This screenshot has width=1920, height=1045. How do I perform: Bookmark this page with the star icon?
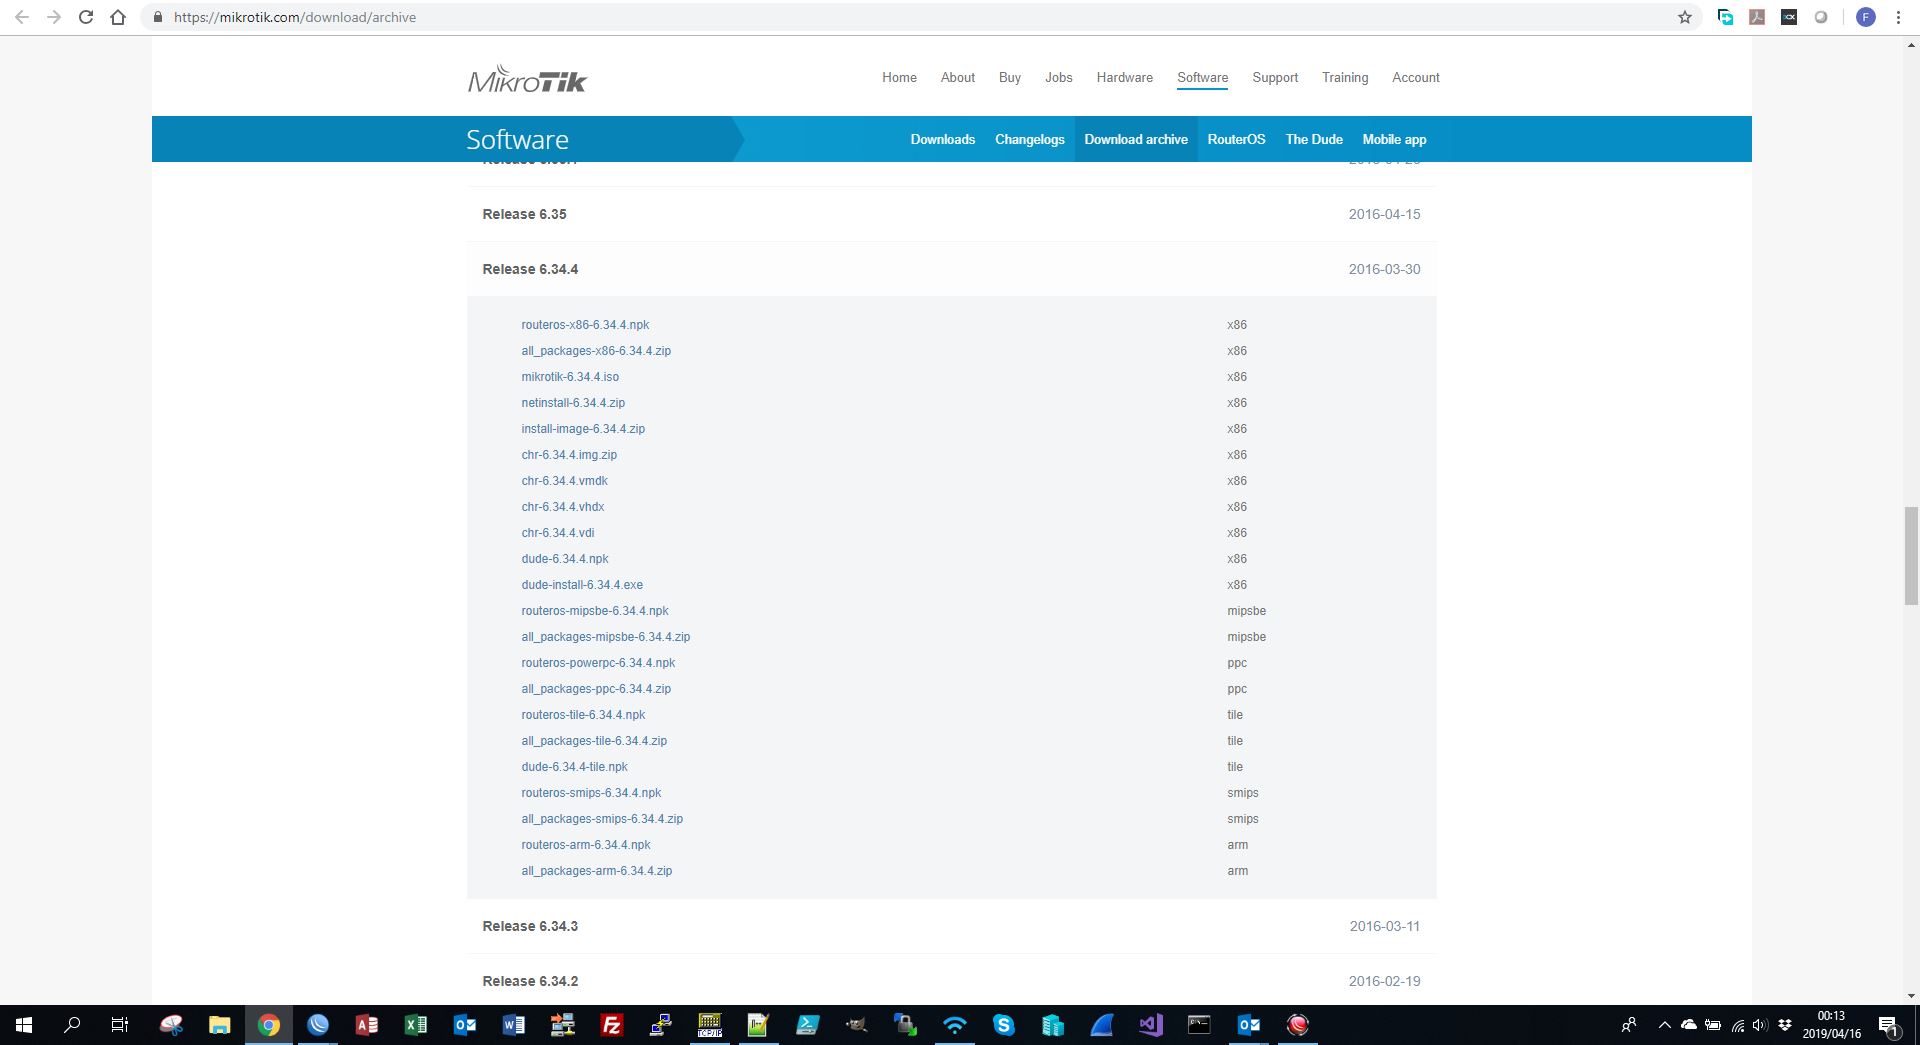point(1685,17)
